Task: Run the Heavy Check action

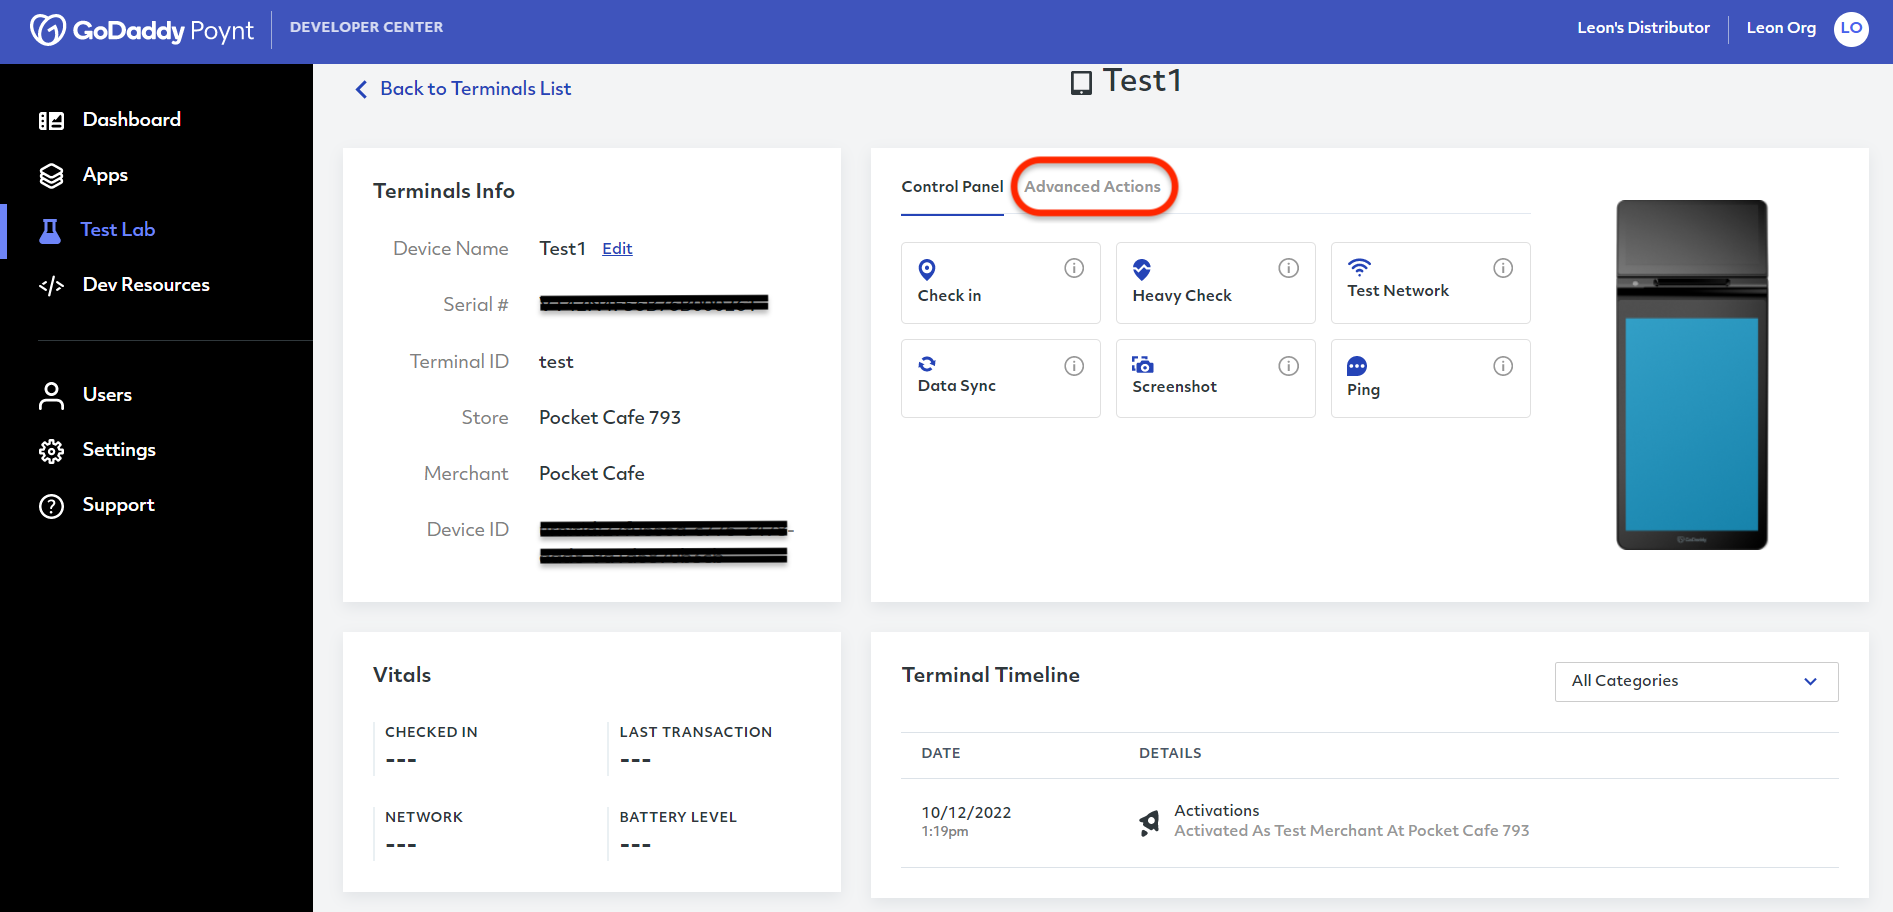Action: click(1215, 283)
